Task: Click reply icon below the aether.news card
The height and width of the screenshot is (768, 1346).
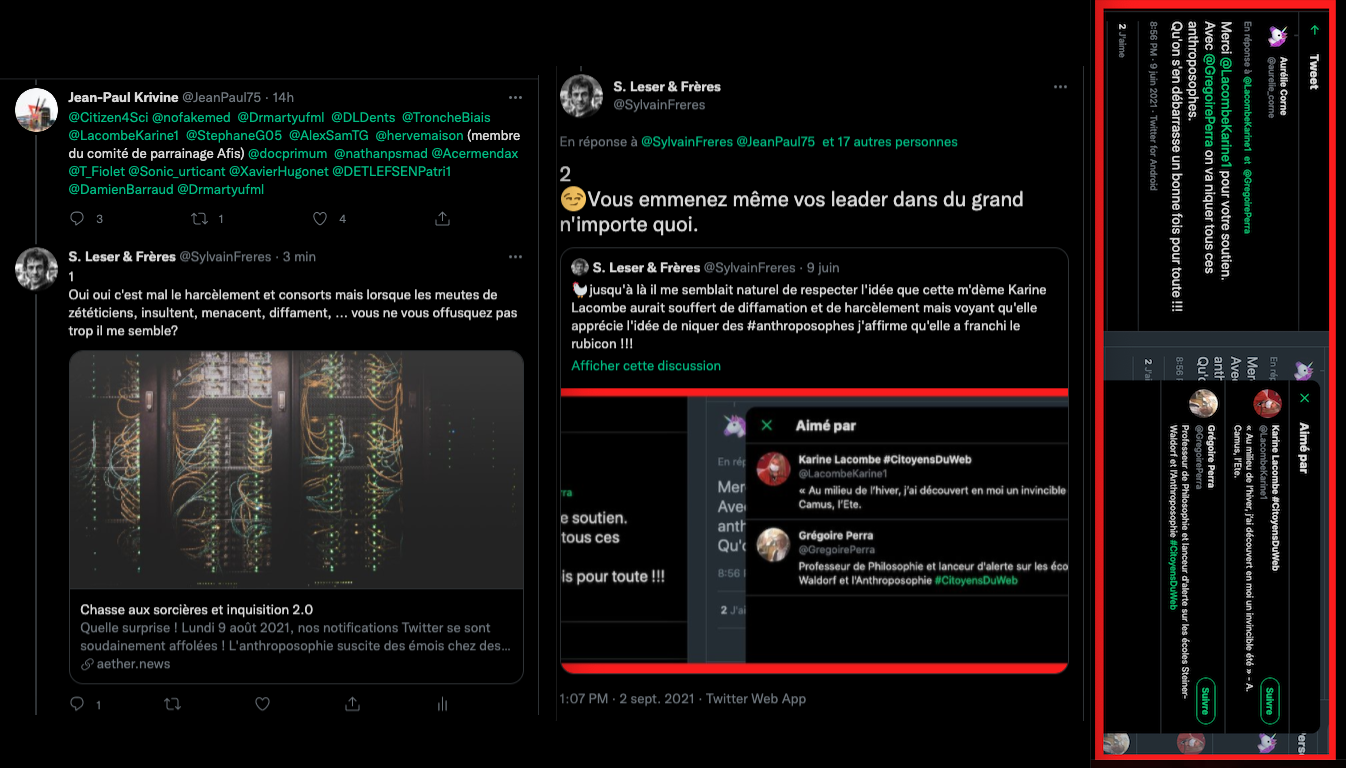Action: [x=78, y=704]
